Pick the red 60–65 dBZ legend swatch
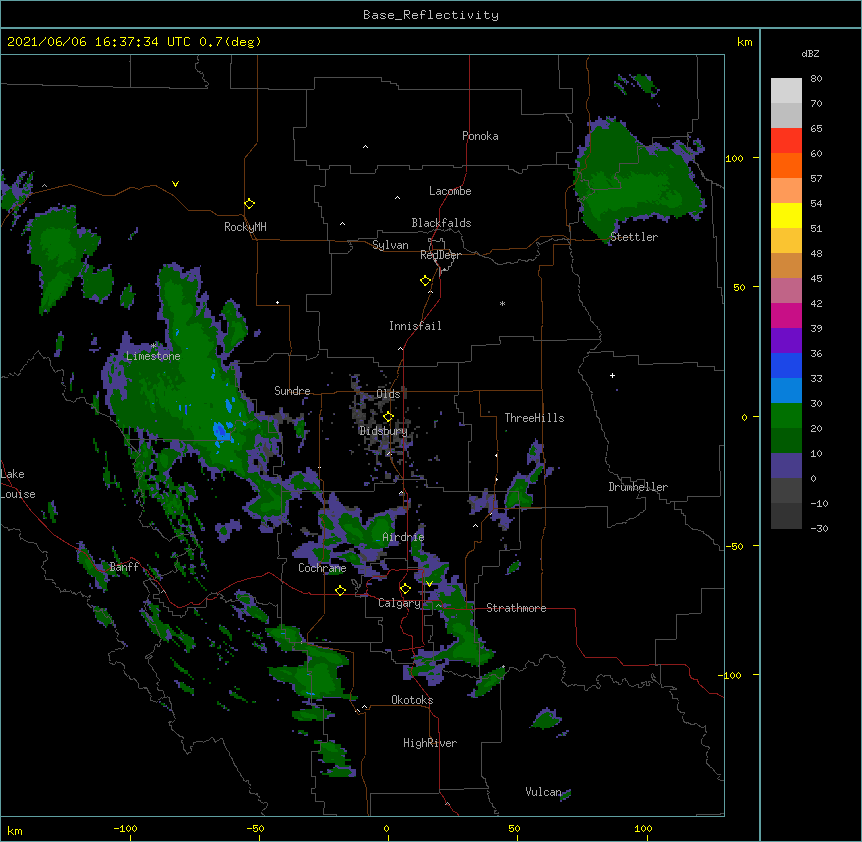This screenshot has height=842, width=862. 786,141
